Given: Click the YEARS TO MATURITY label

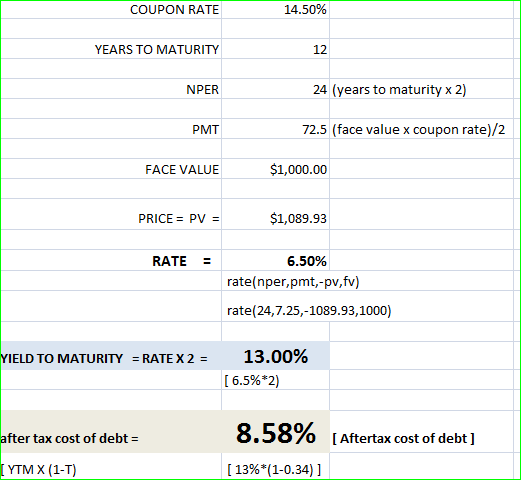Looking at the screenshot, I should point(157,50).
